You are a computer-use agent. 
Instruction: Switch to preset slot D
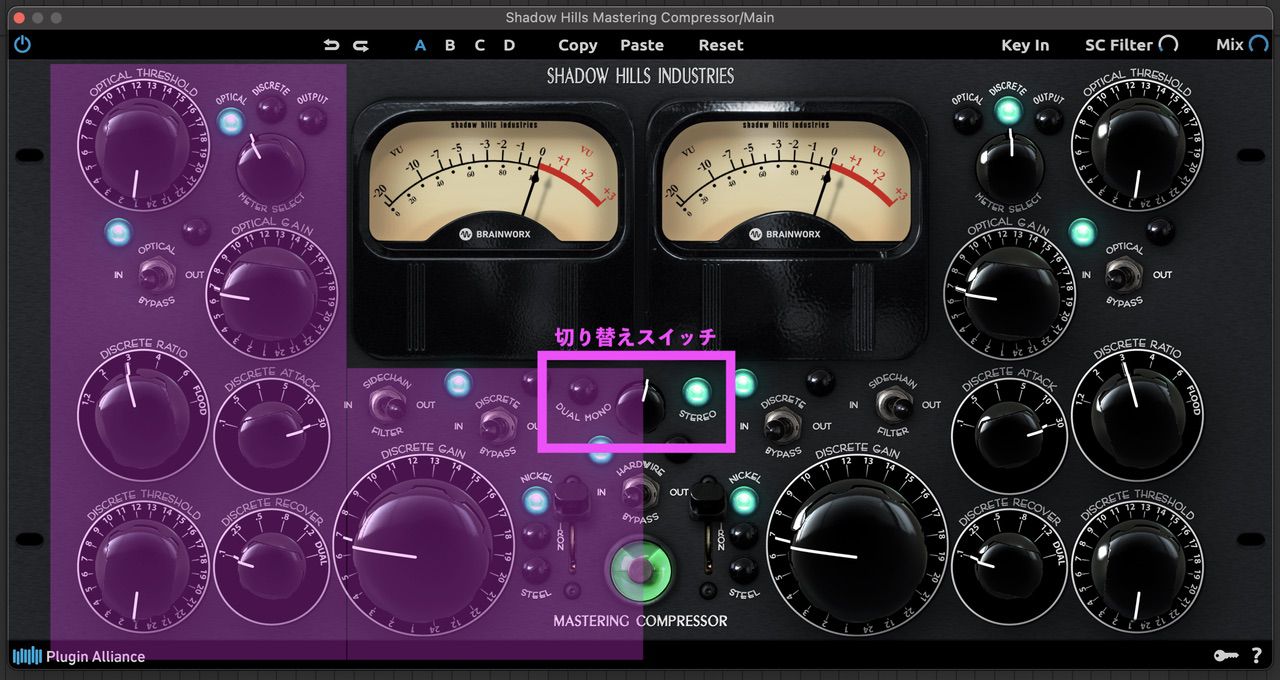coord(509,45)
